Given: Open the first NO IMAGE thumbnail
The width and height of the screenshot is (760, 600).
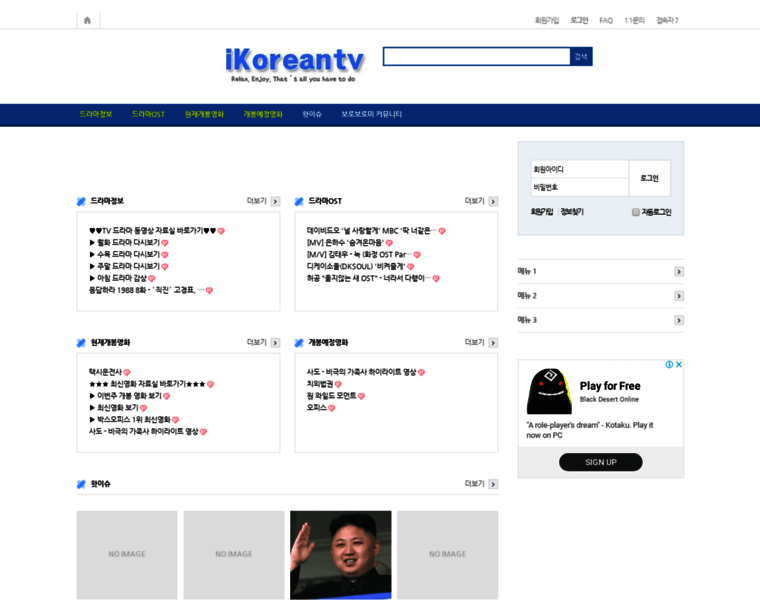Looking at the screenshot, I should click(x=127, y=555).
